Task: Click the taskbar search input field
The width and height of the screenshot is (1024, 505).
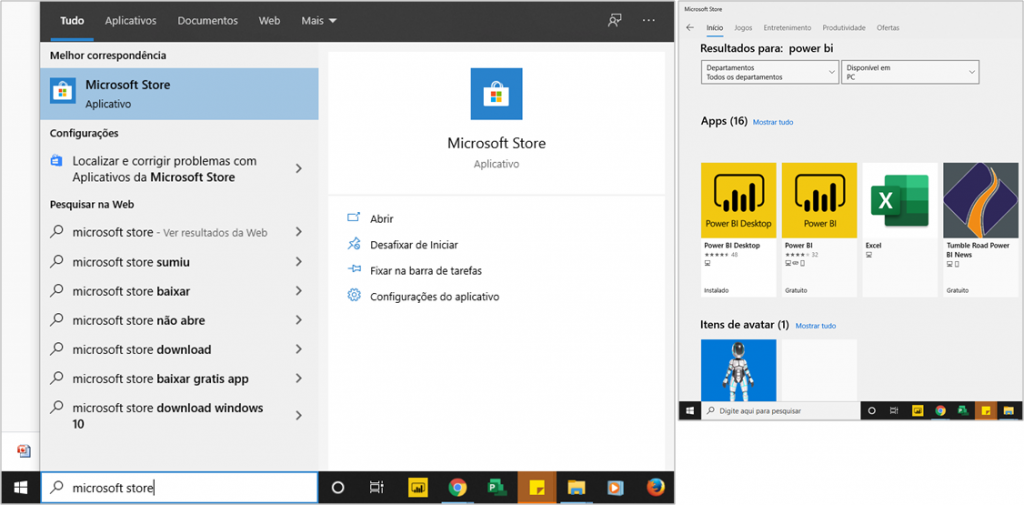Action: (180, 487)
